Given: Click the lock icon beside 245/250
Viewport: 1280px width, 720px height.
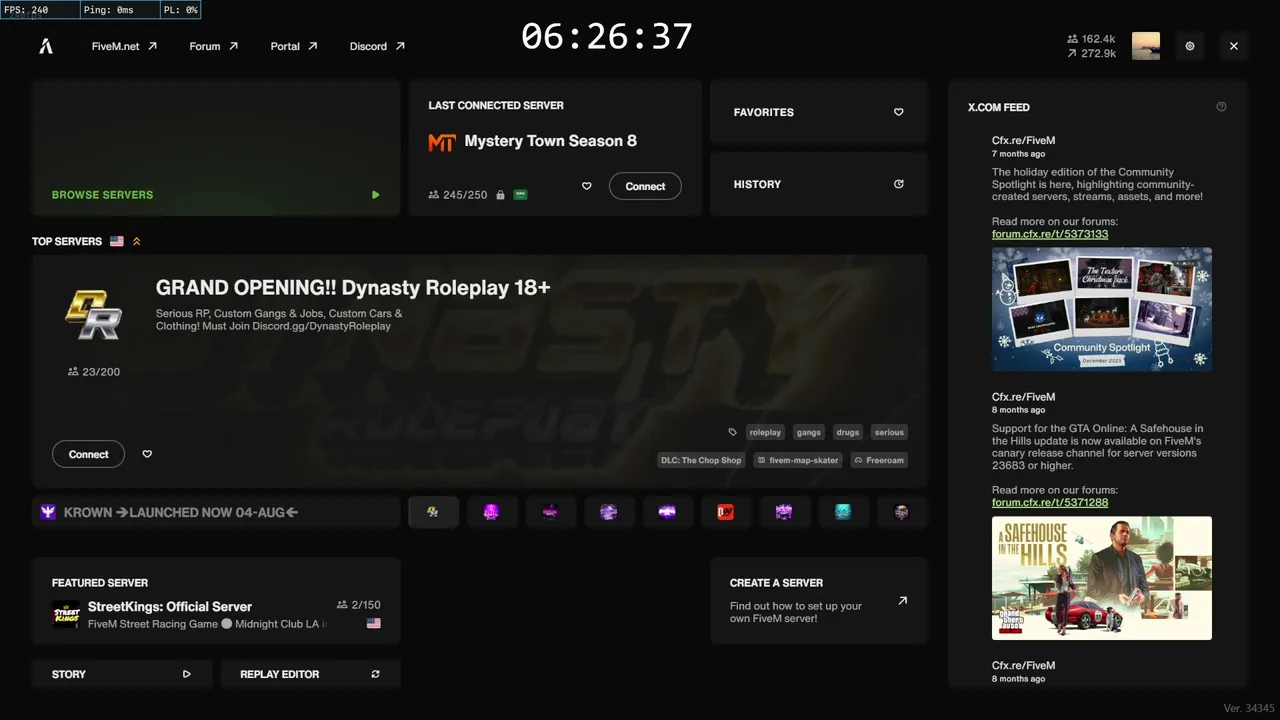Looking at the screenshot, I should tap(500, 195).
